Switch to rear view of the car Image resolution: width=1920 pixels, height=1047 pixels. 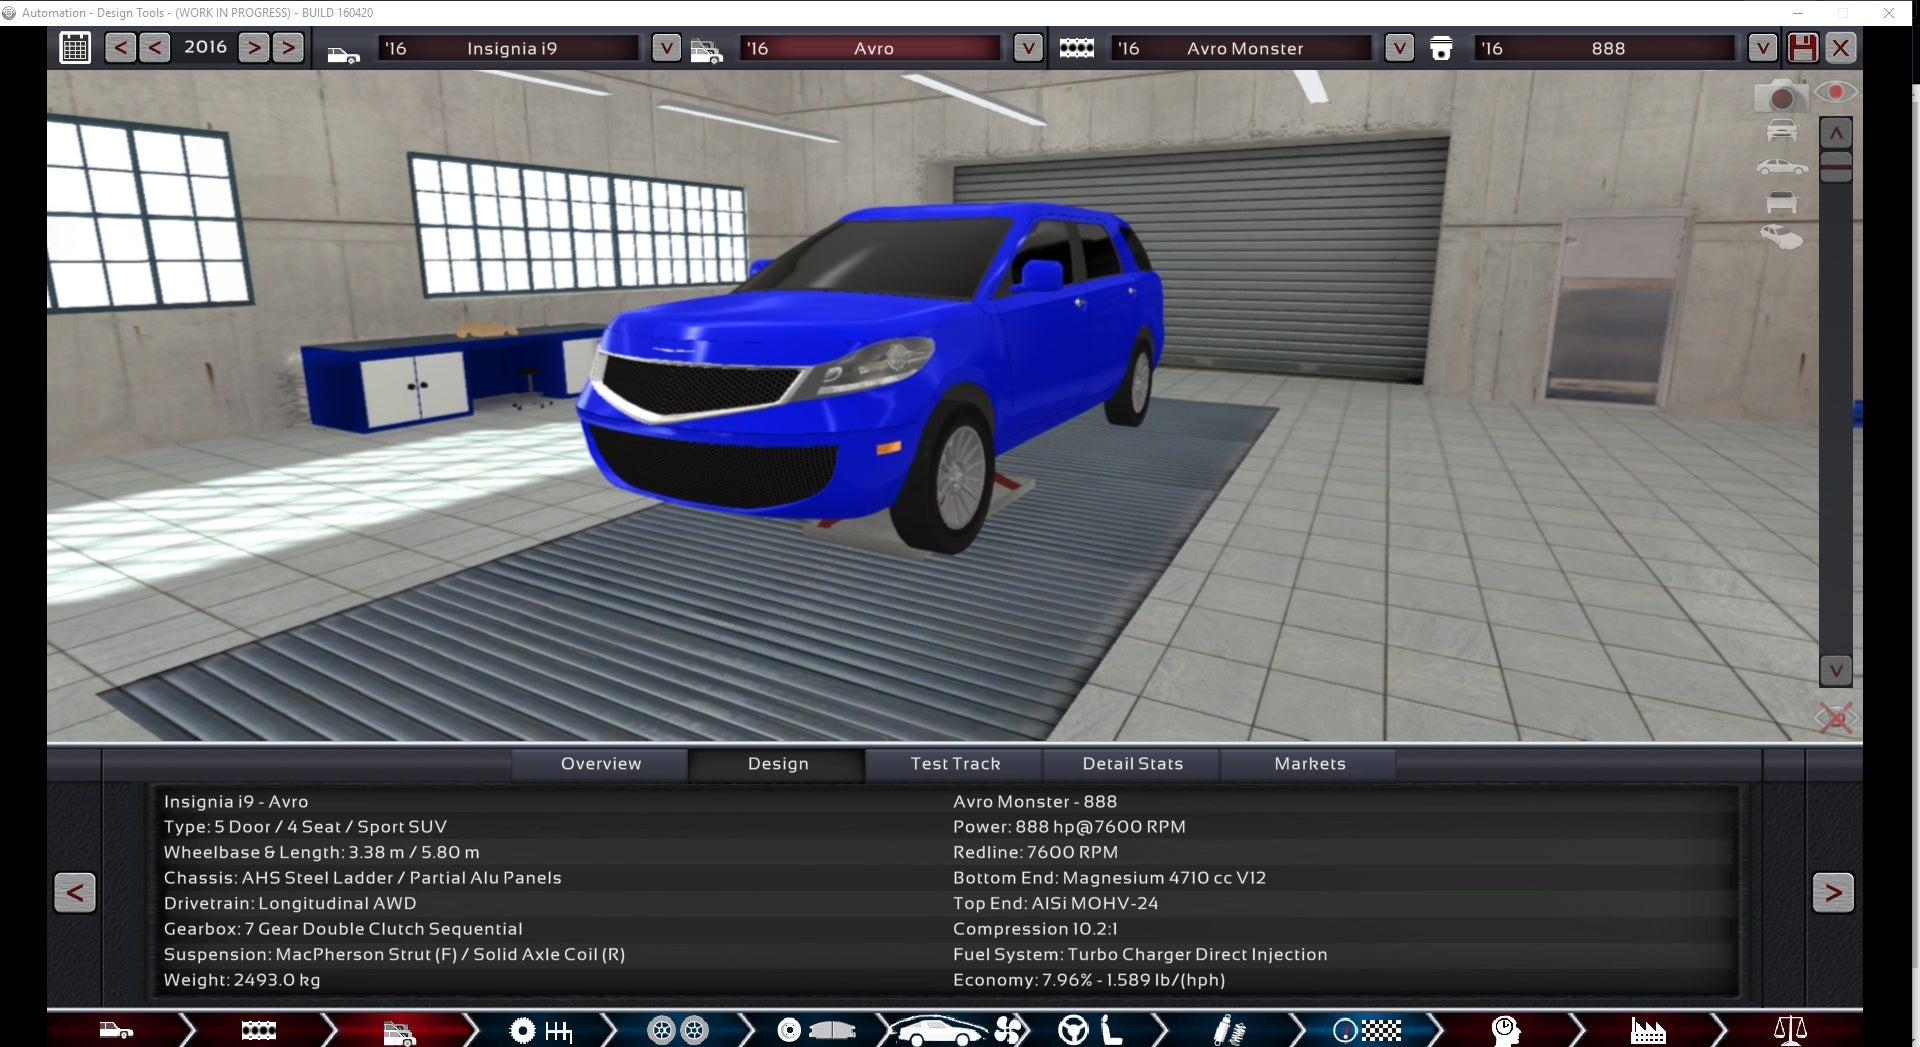(x=1781, y=202)
